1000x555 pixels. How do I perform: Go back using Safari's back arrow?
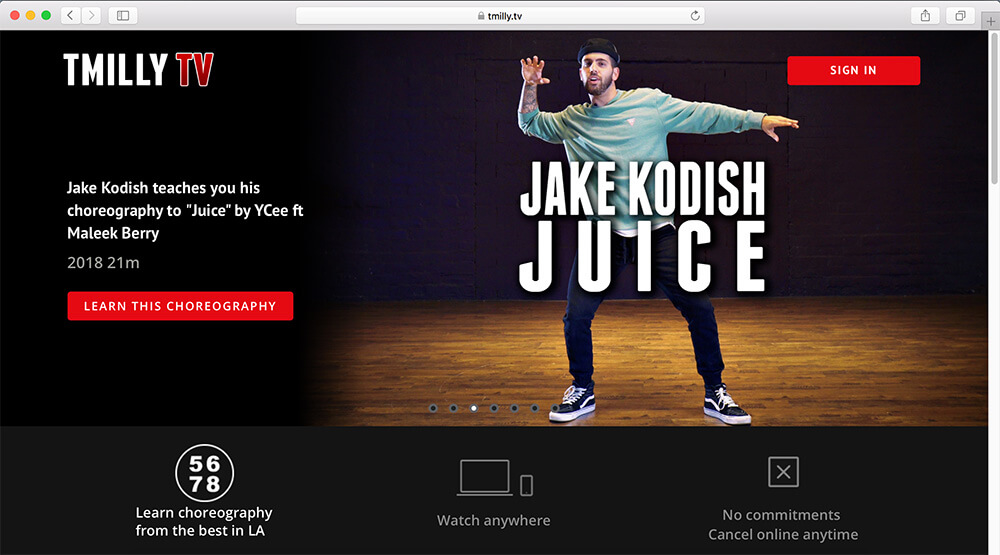[70, 15]
